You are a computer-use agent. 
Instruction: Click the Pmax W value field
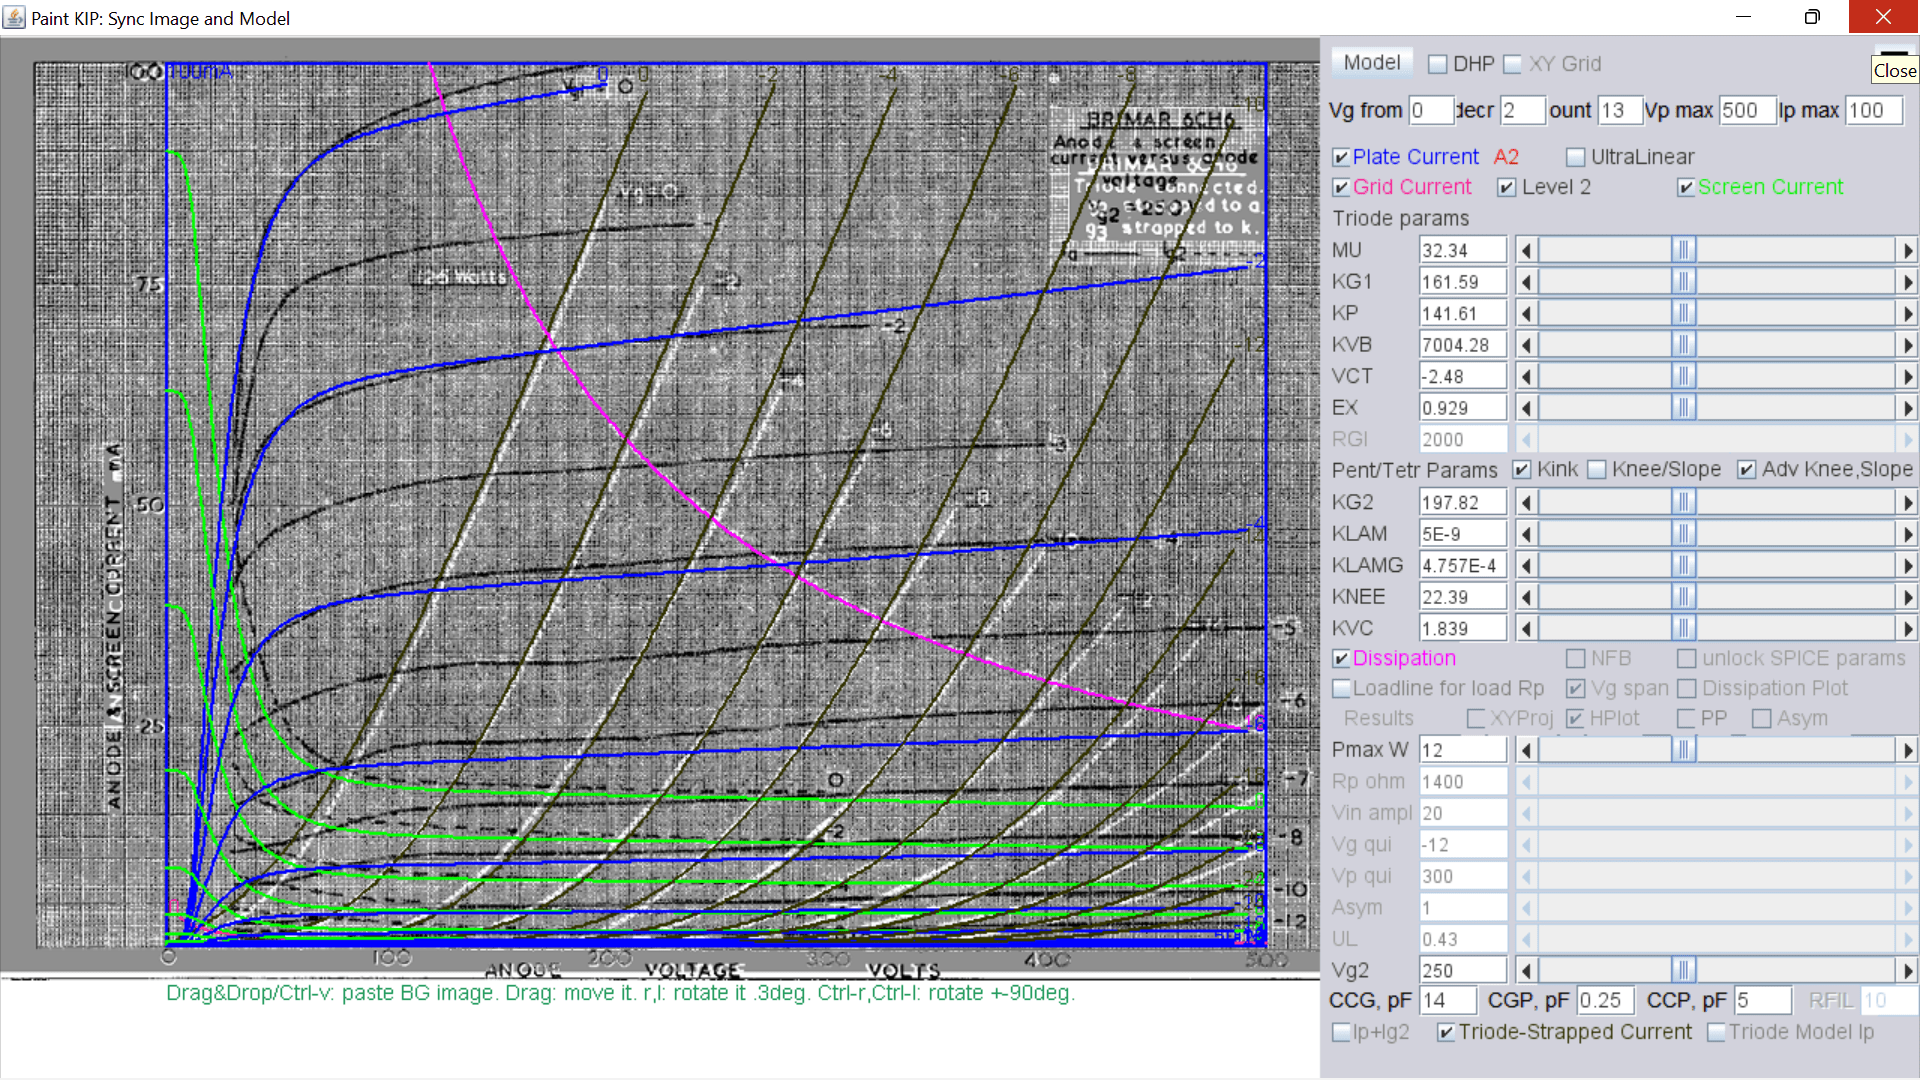[x=1463, y=750]
